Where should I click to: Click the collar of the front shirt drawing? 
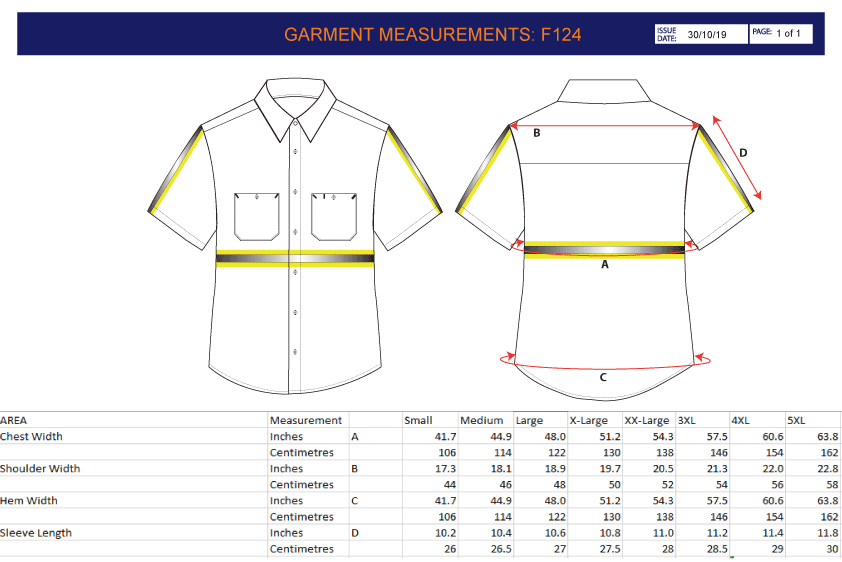coord(295,110)
